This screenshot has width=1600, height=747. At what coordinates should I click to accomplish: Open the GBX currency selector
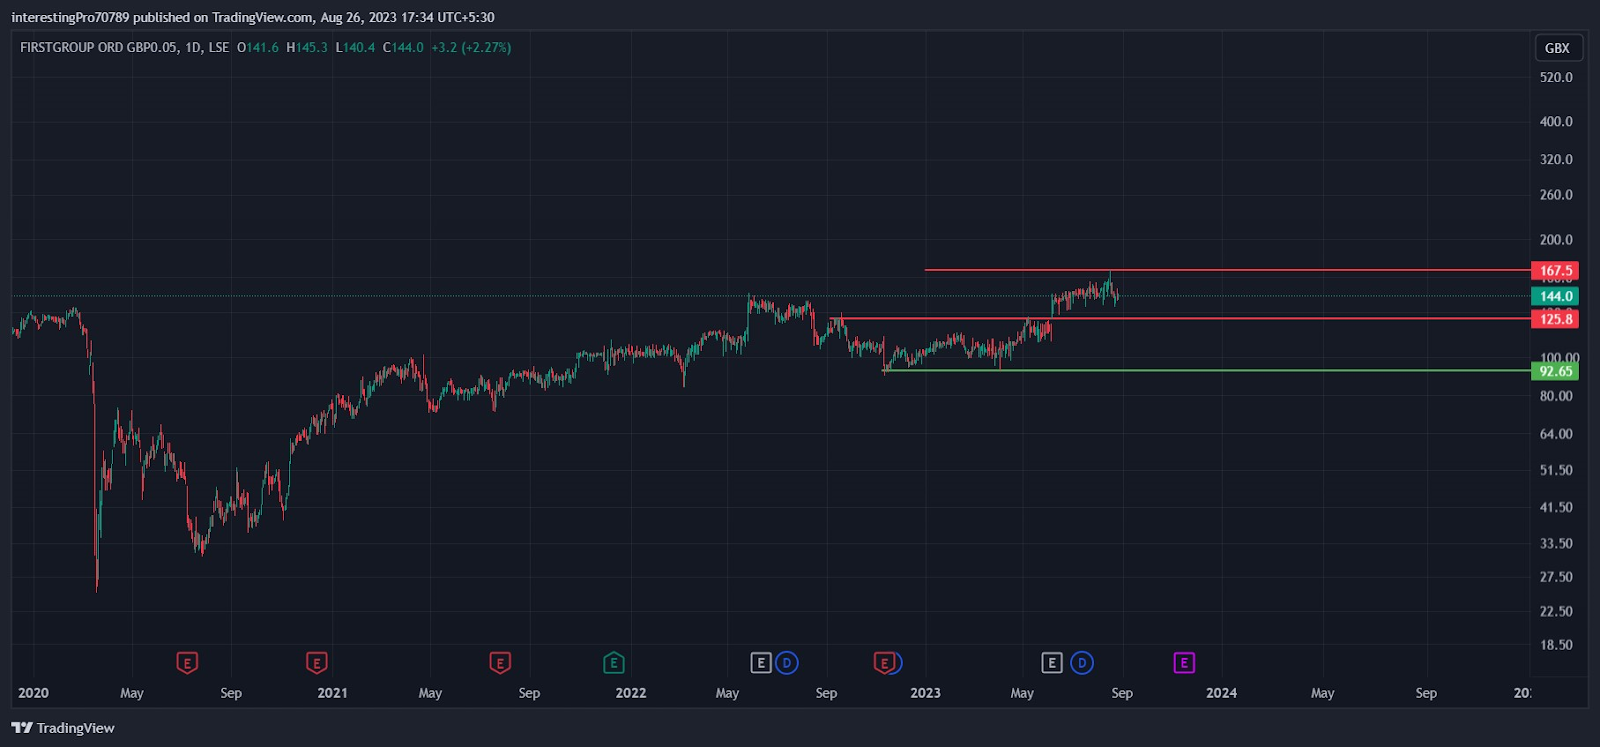pos(1557,48)
